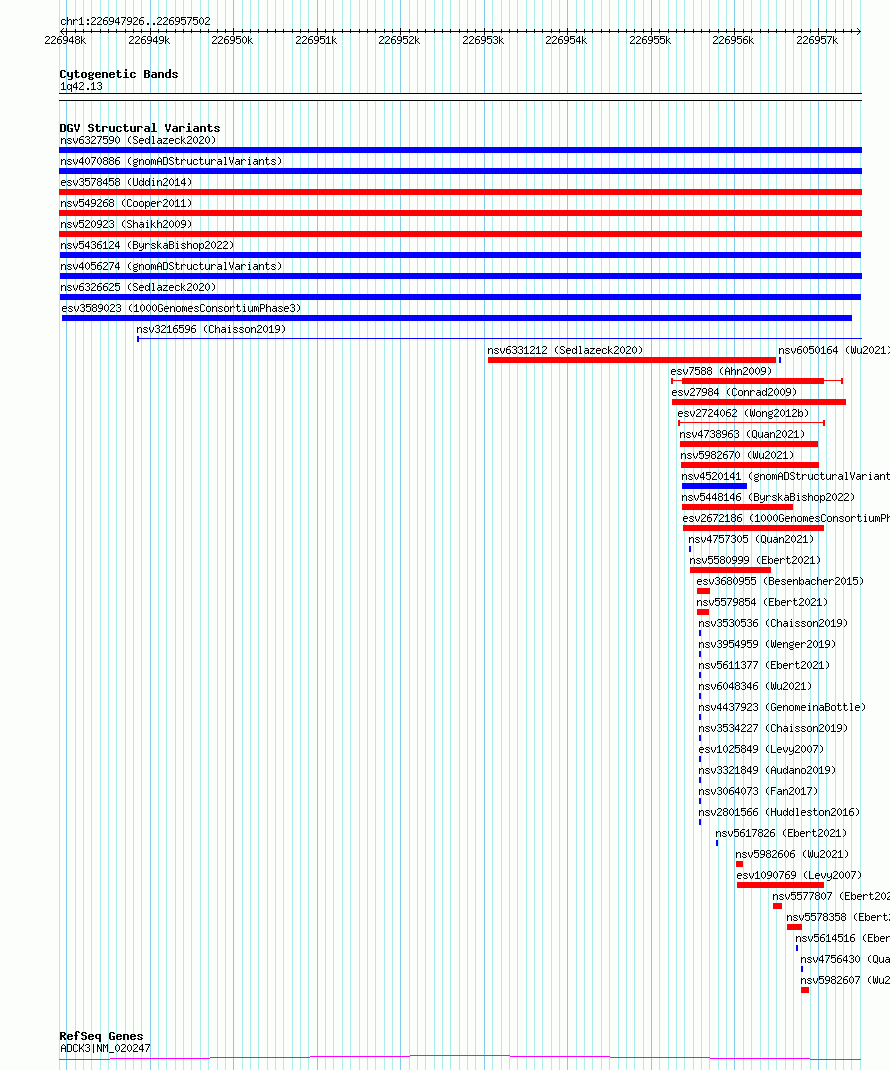Open nsv3064073 (Fan2017) label
Image resolution: width=890 pixels, height=1070 pixels.
tap(758, 792)
